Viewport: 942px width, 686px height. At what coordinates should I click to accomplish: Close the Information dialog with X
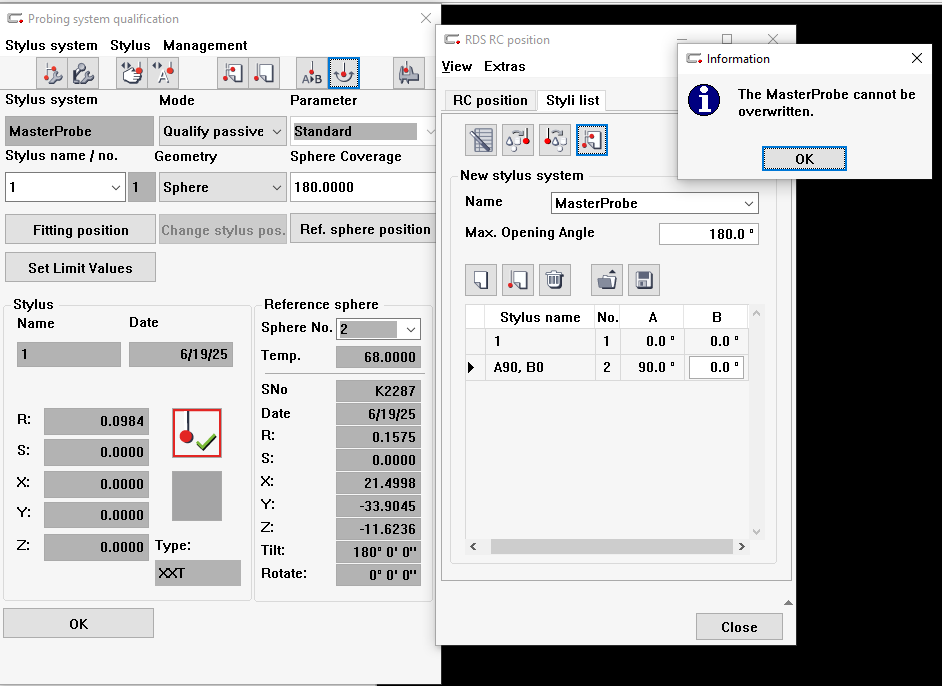pos(917,58)
